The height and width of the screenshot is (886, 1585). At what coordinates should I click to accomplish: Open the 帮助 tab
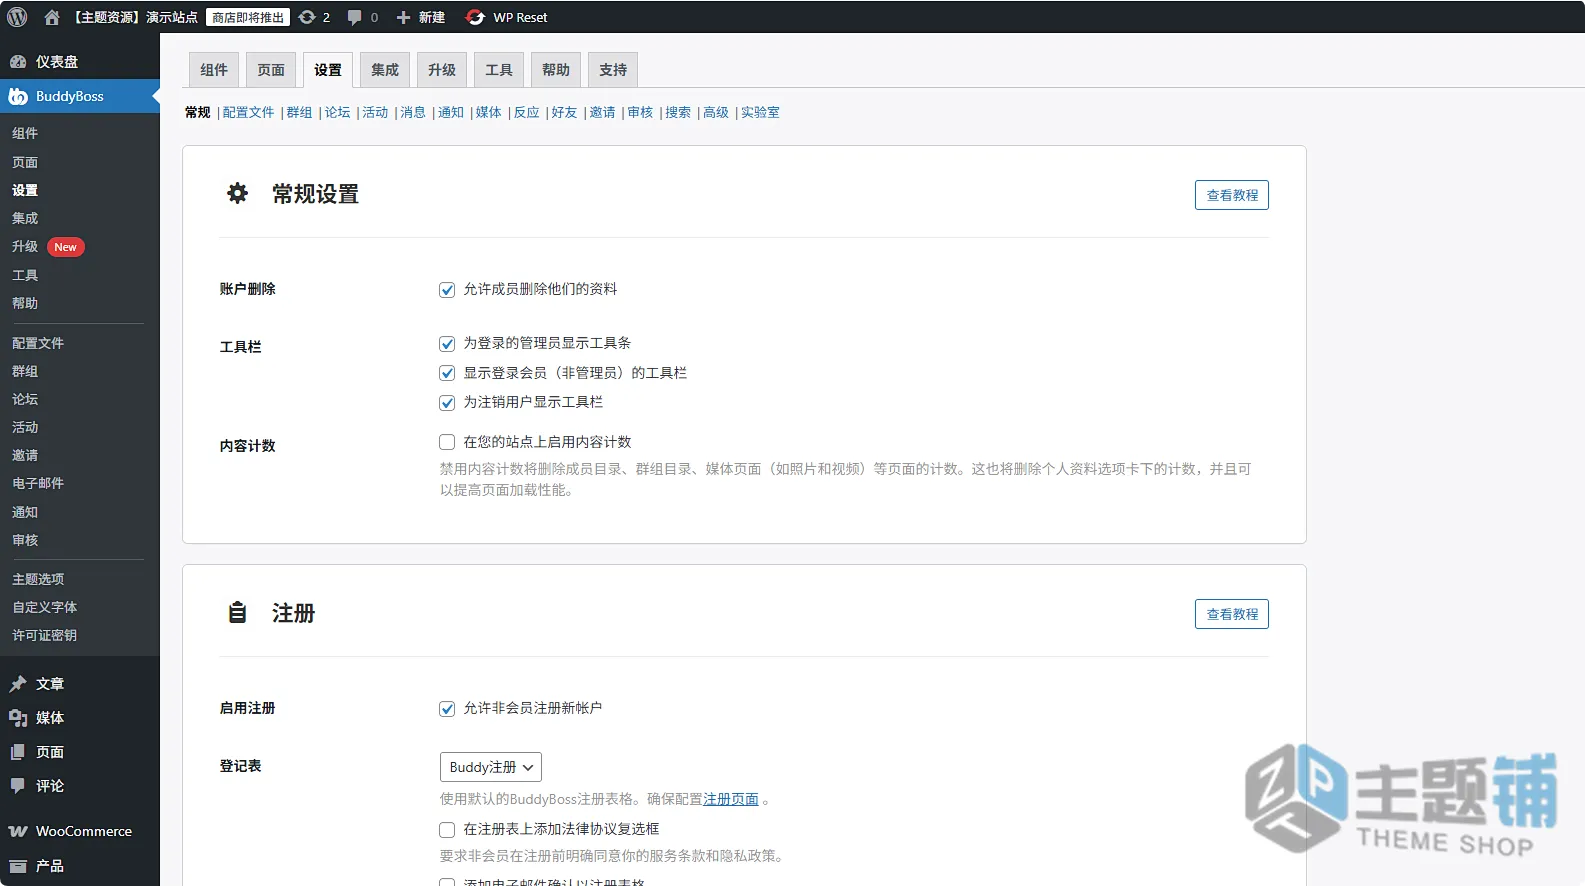pos(556,70)
